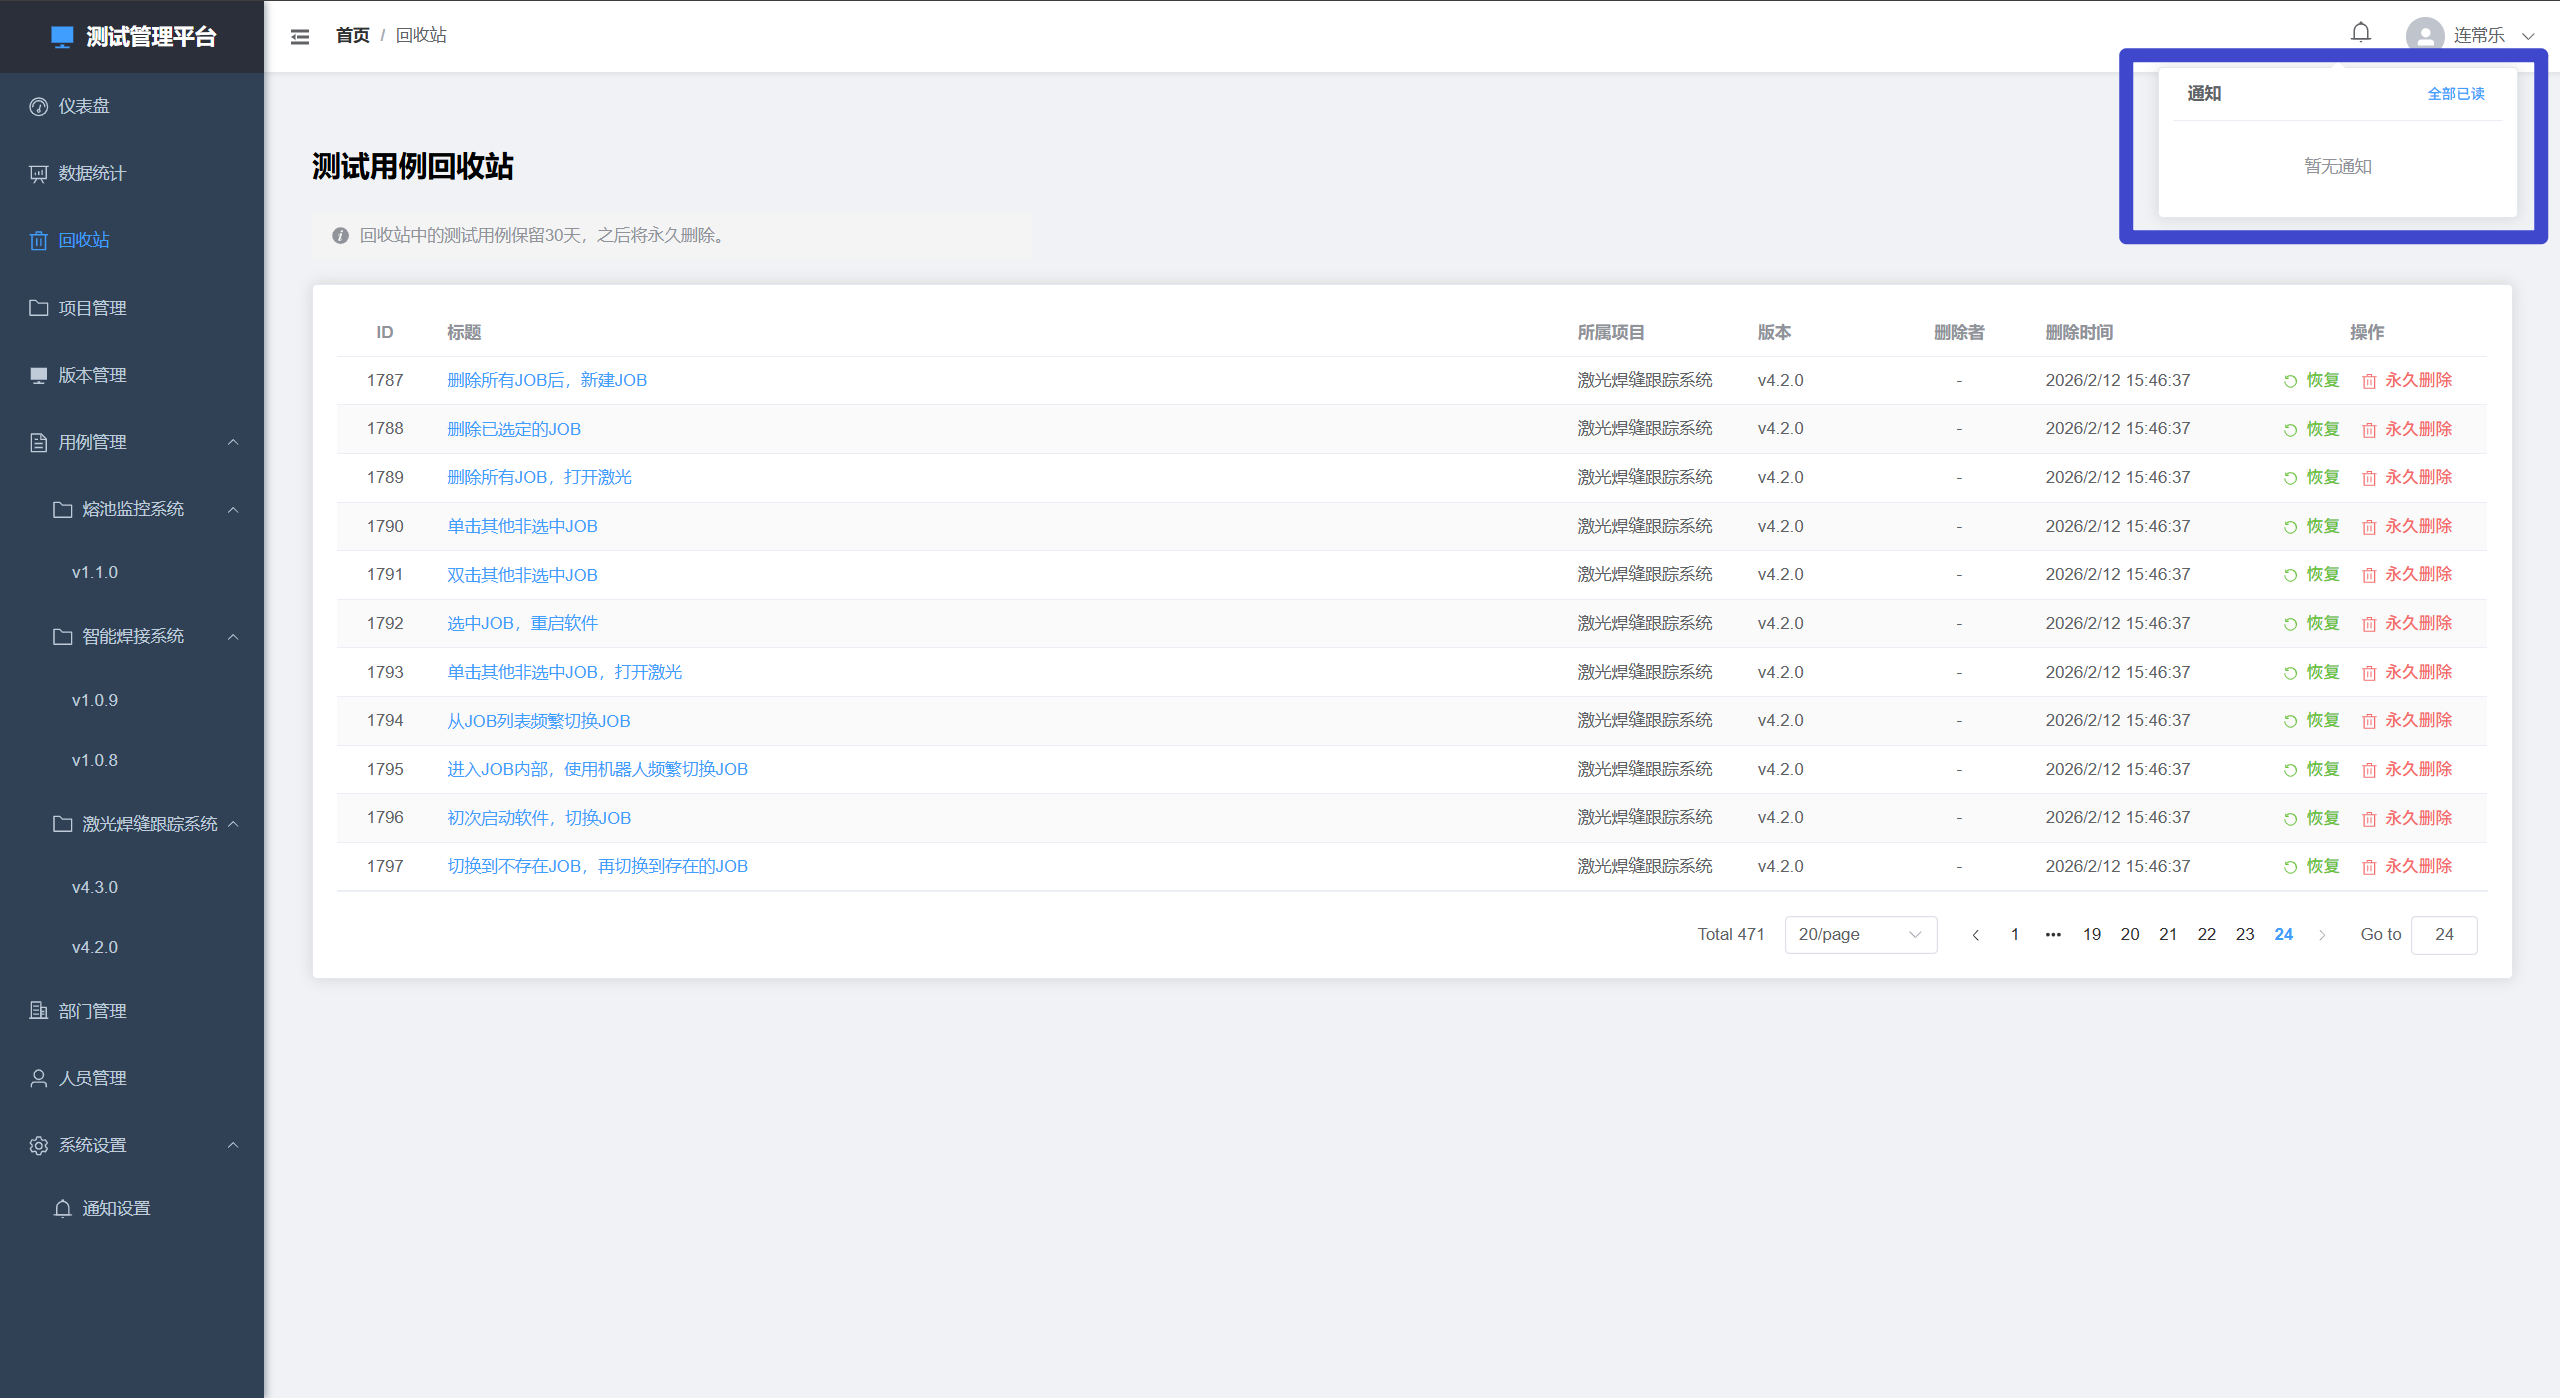Click 通知设置 bell icon in sidebar
This screenshot has height=1398, width=2560.
click(x=63, y=1209)
